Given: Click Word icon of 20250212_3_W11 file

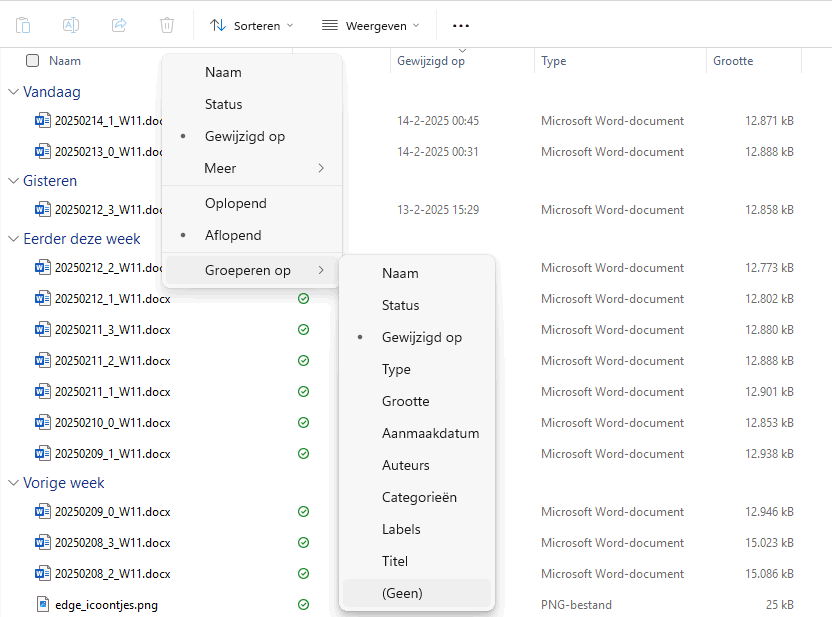Looking at the screenshot, I should pyautogui.click(x=42, y=210).
